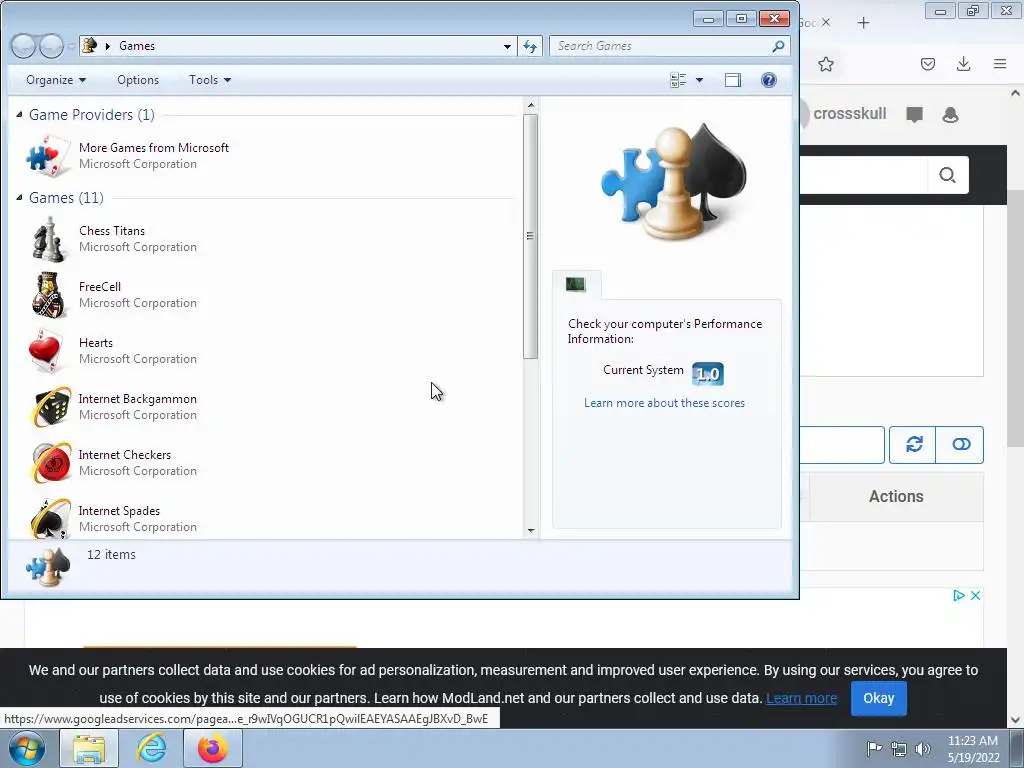Go back in Games explorer
1024x768 pixels.
[23, 46]
